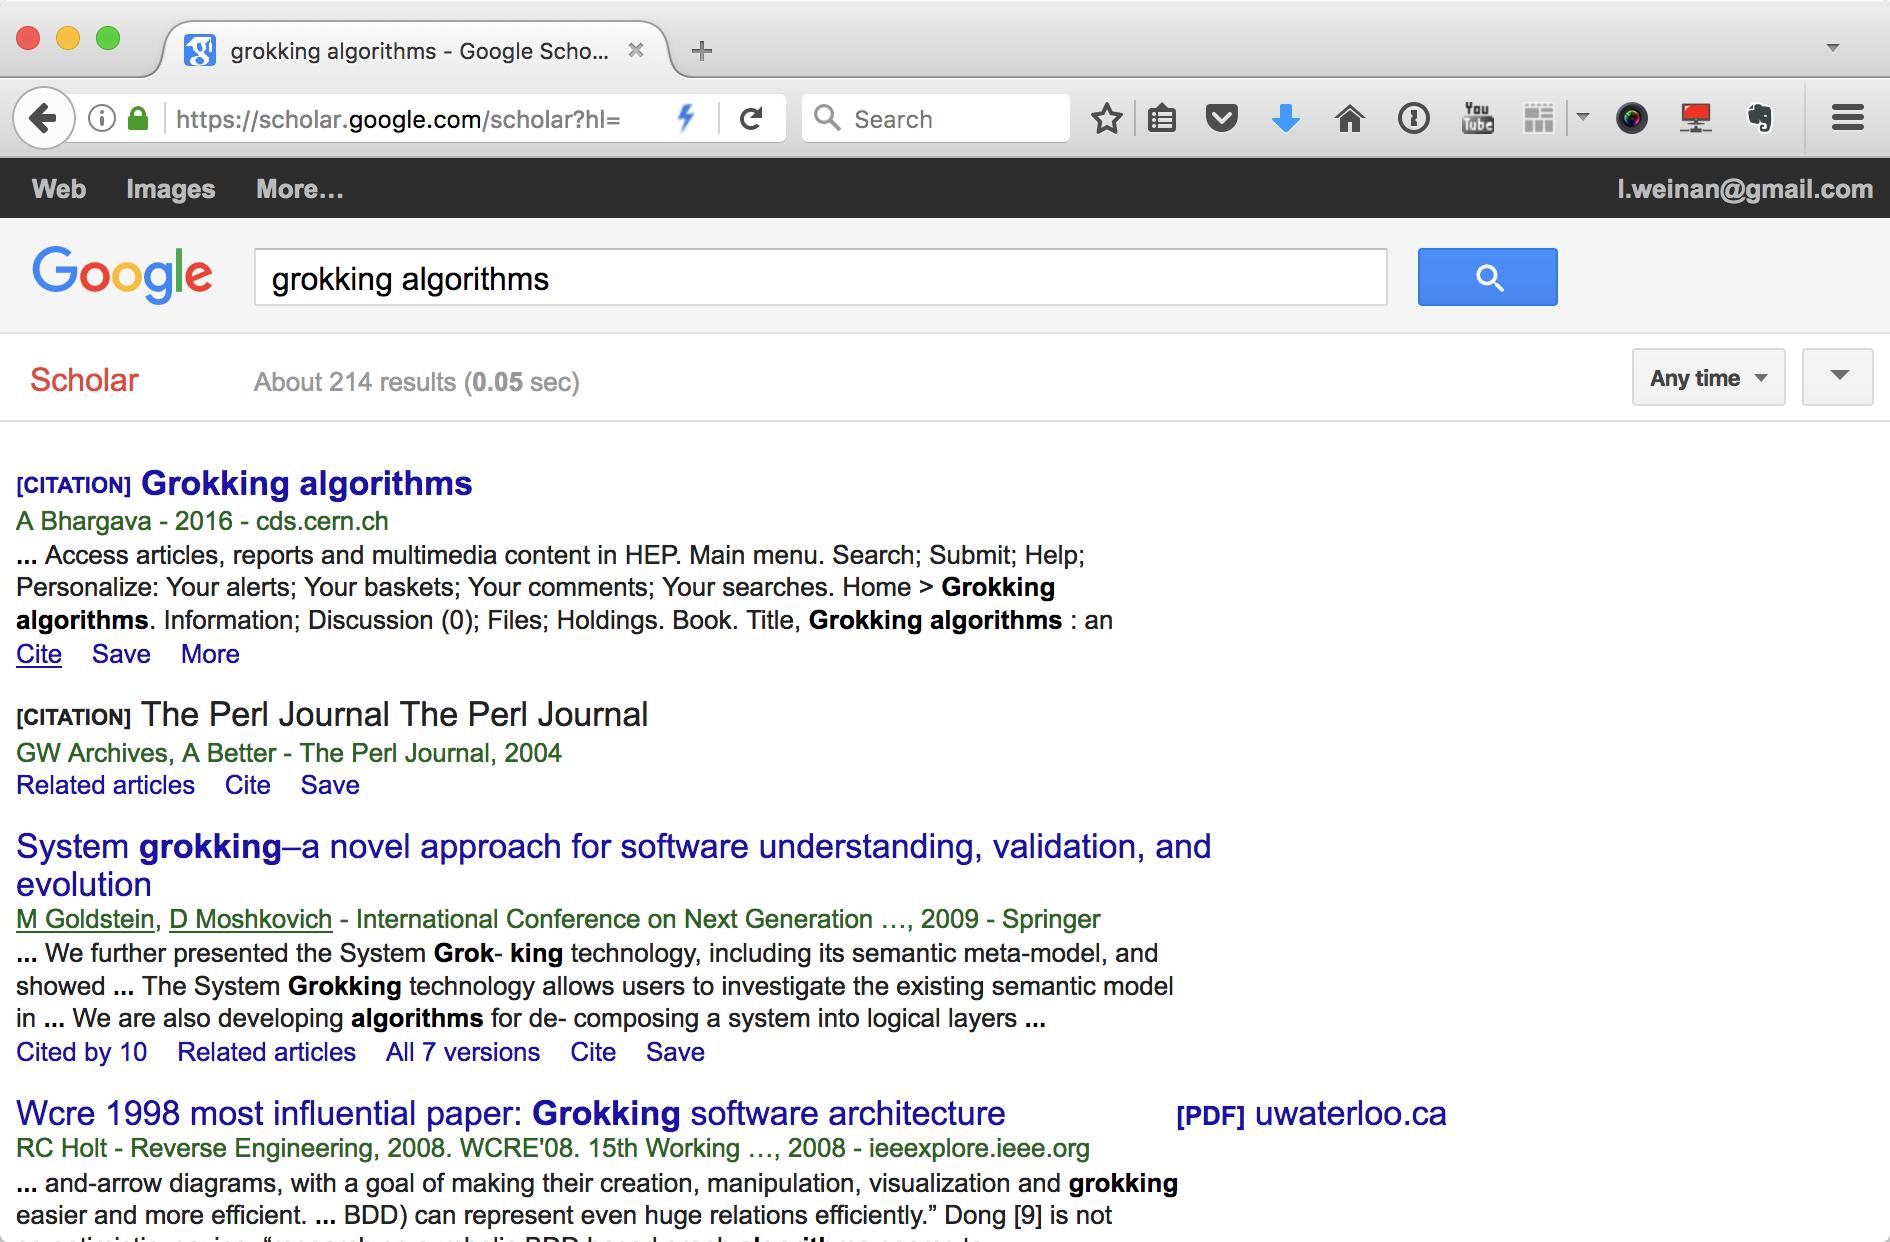Open downloads with the blue arrow icon
Viewport: 1890px width, 1242px height.
(x=1286, y=119)
